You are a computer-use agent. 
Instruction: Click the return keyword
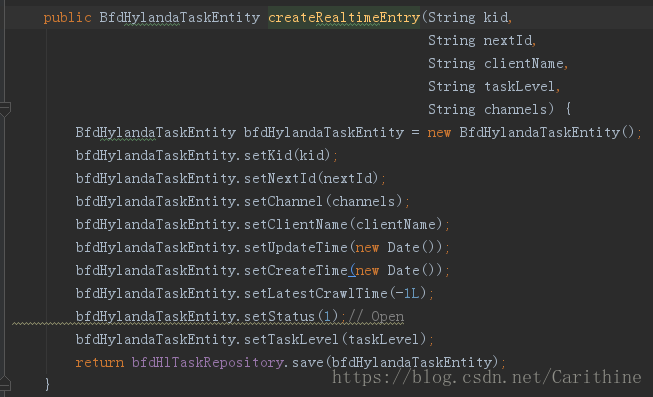pos(100,362)
